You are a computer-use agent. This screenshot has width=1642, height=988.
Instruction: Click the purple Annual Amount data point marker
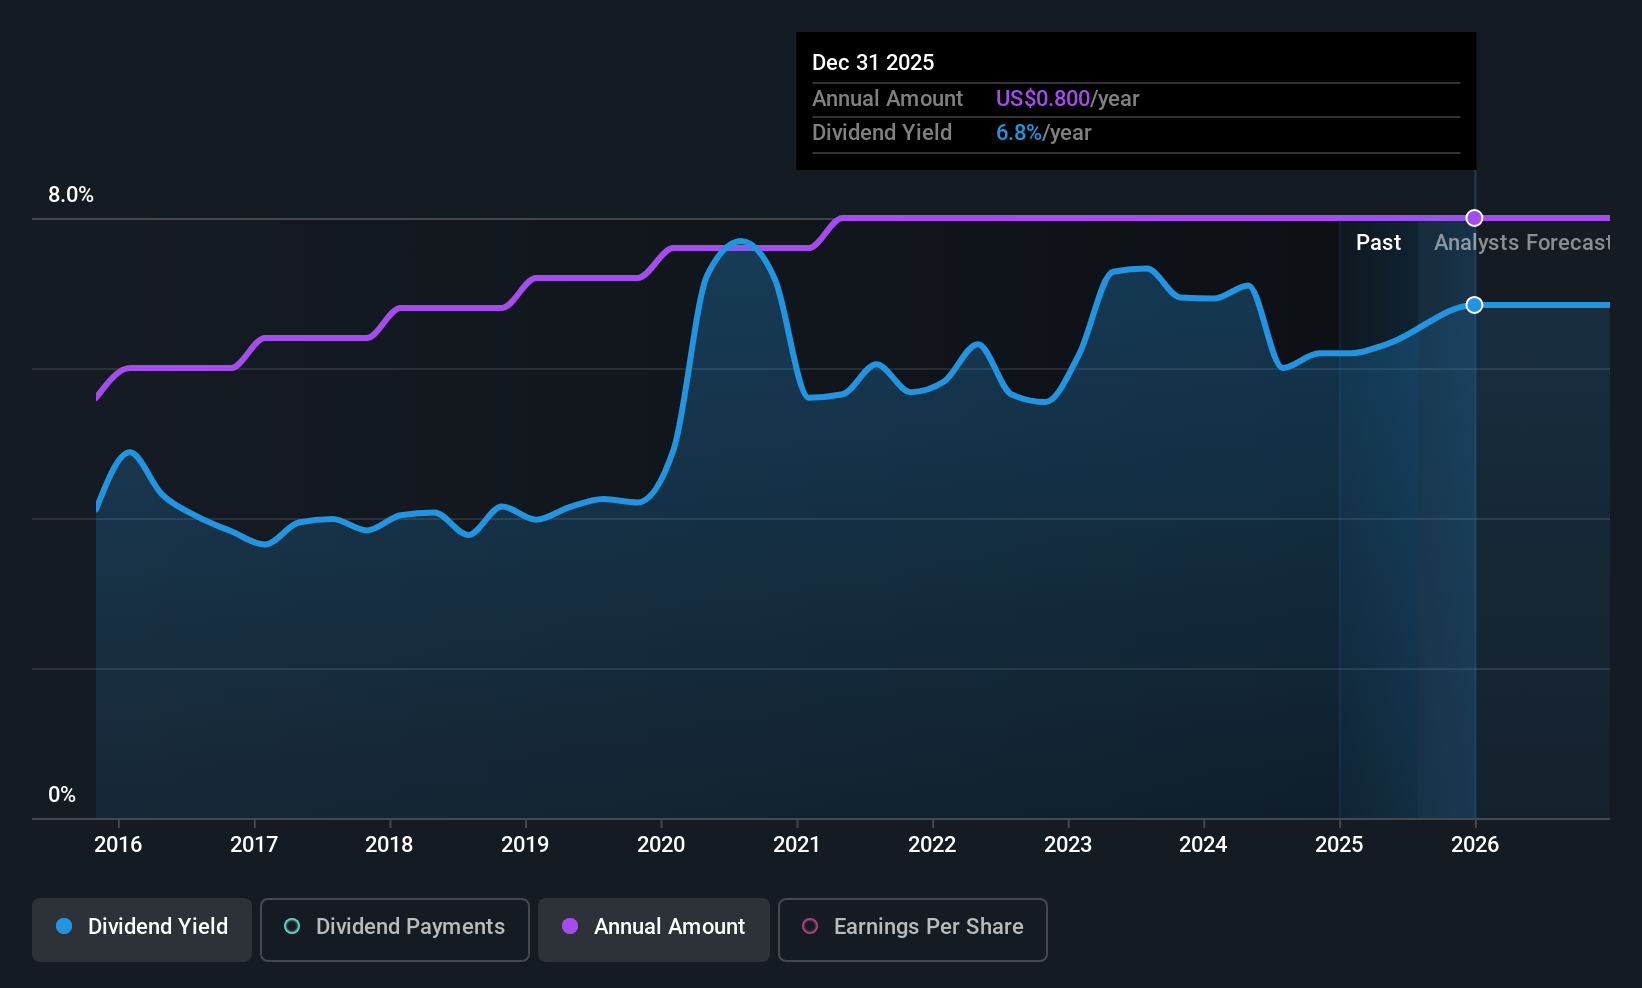point(1474,218)
